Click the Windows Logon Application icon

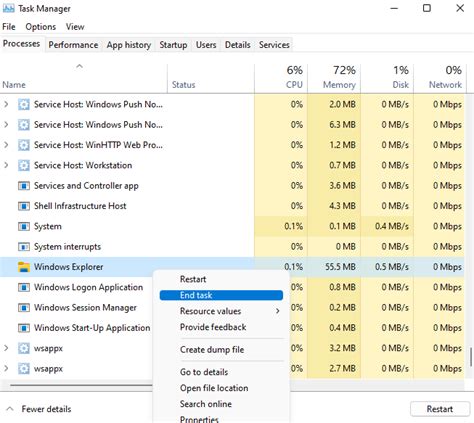click(x=24, y=287)
